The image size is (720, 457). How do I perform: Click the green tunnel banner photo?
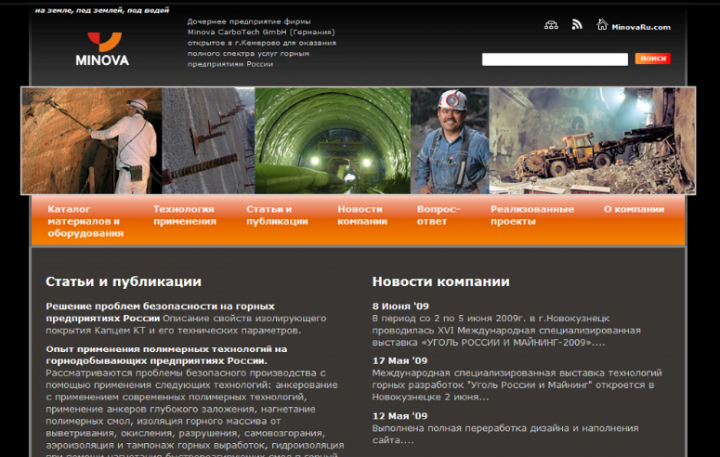[332, 141]
